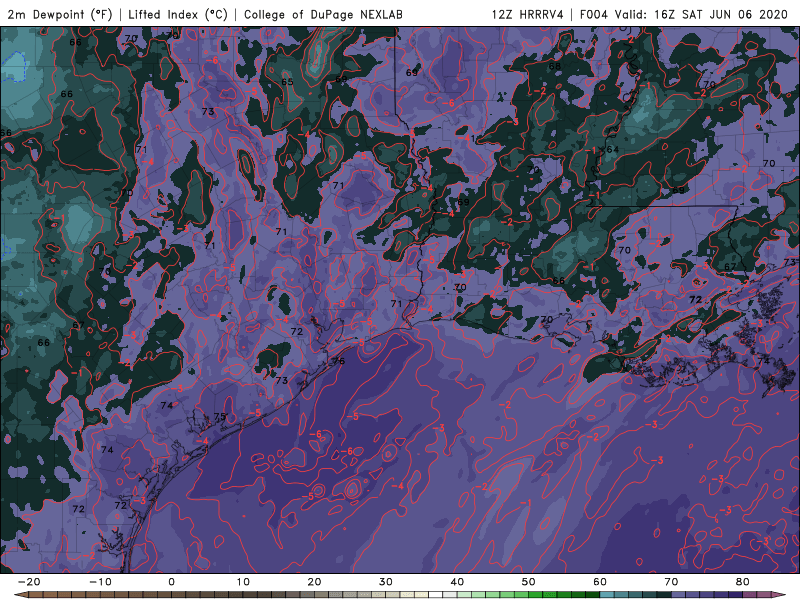Click the 10 label on the color scale
800x600 pixels.
243,582
